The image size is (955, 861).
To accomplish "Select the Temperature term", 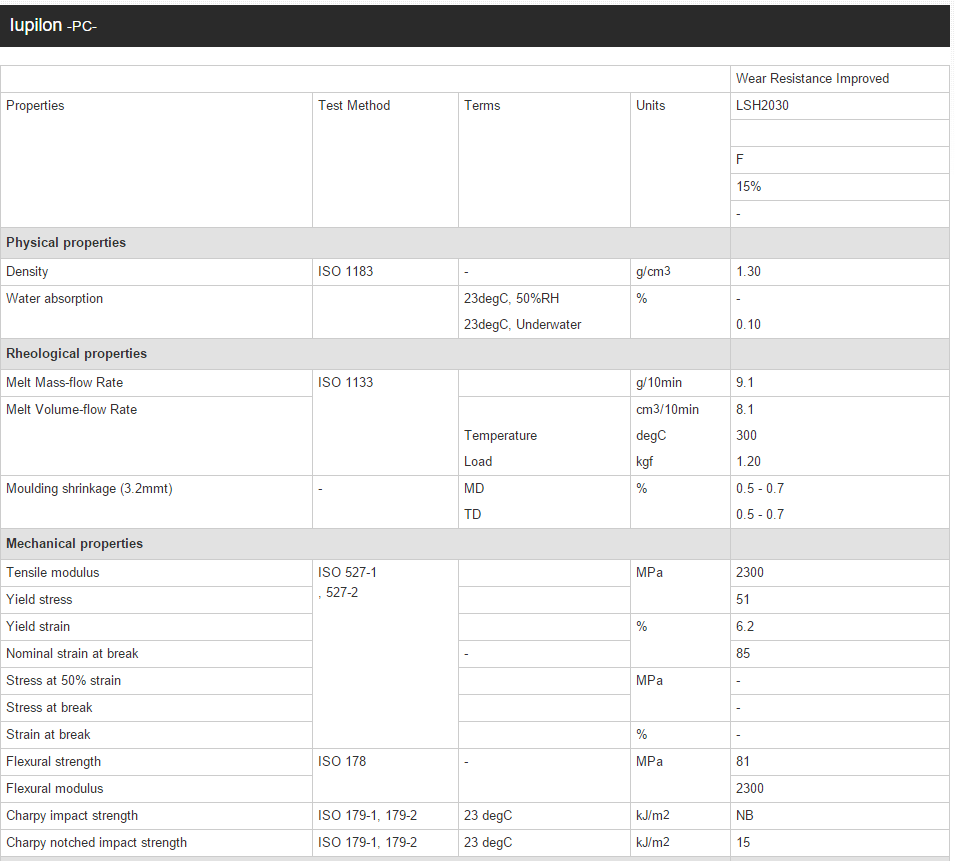I will coord(500,435).
